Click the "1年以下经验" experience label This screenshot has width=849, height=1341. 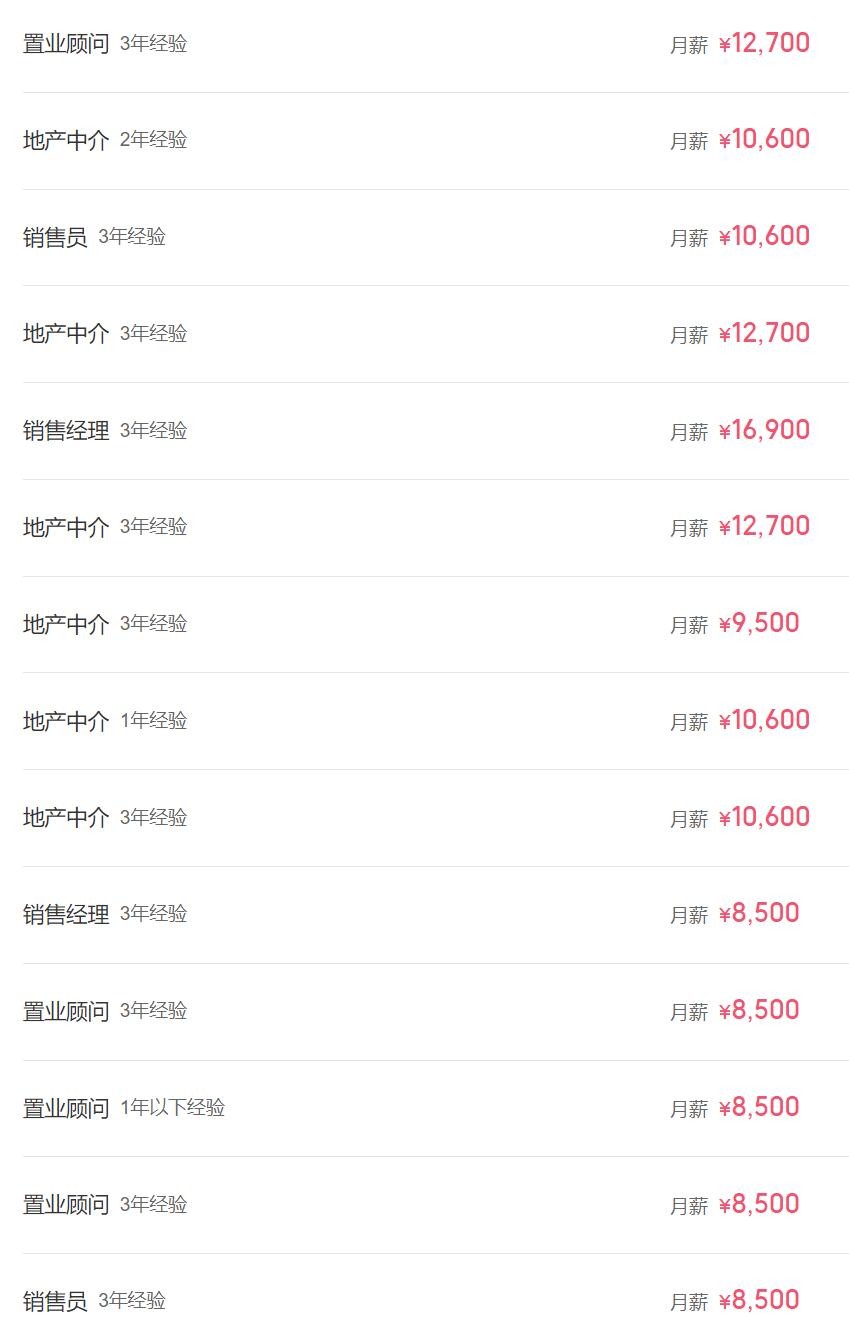pos(172,1108)
